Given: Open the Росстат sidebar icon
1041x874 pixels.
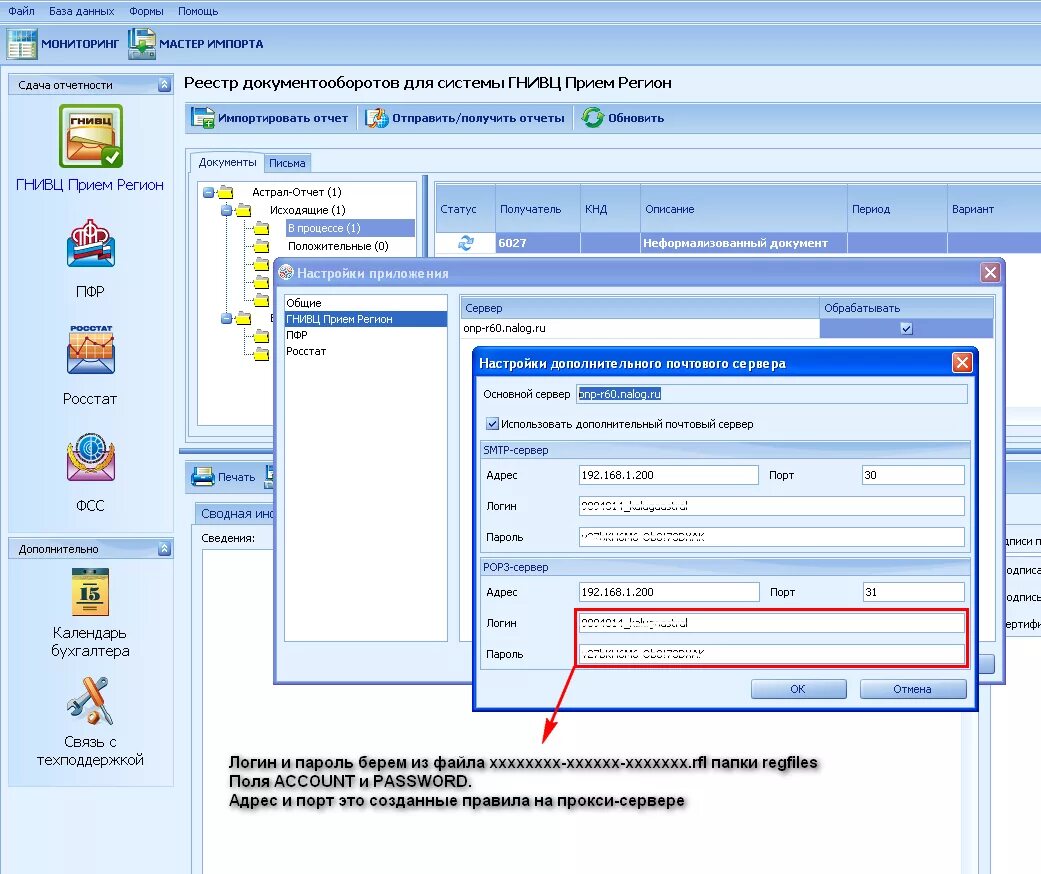Looking at the screenshot, I should 91,350.
